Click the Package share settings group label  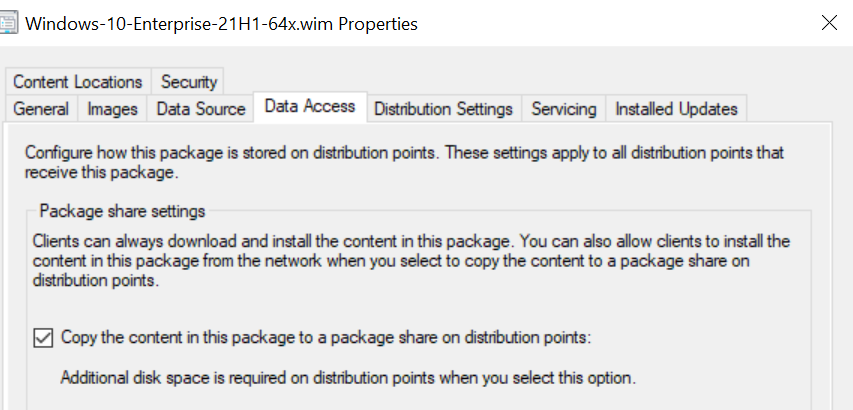tap(122, 211)
